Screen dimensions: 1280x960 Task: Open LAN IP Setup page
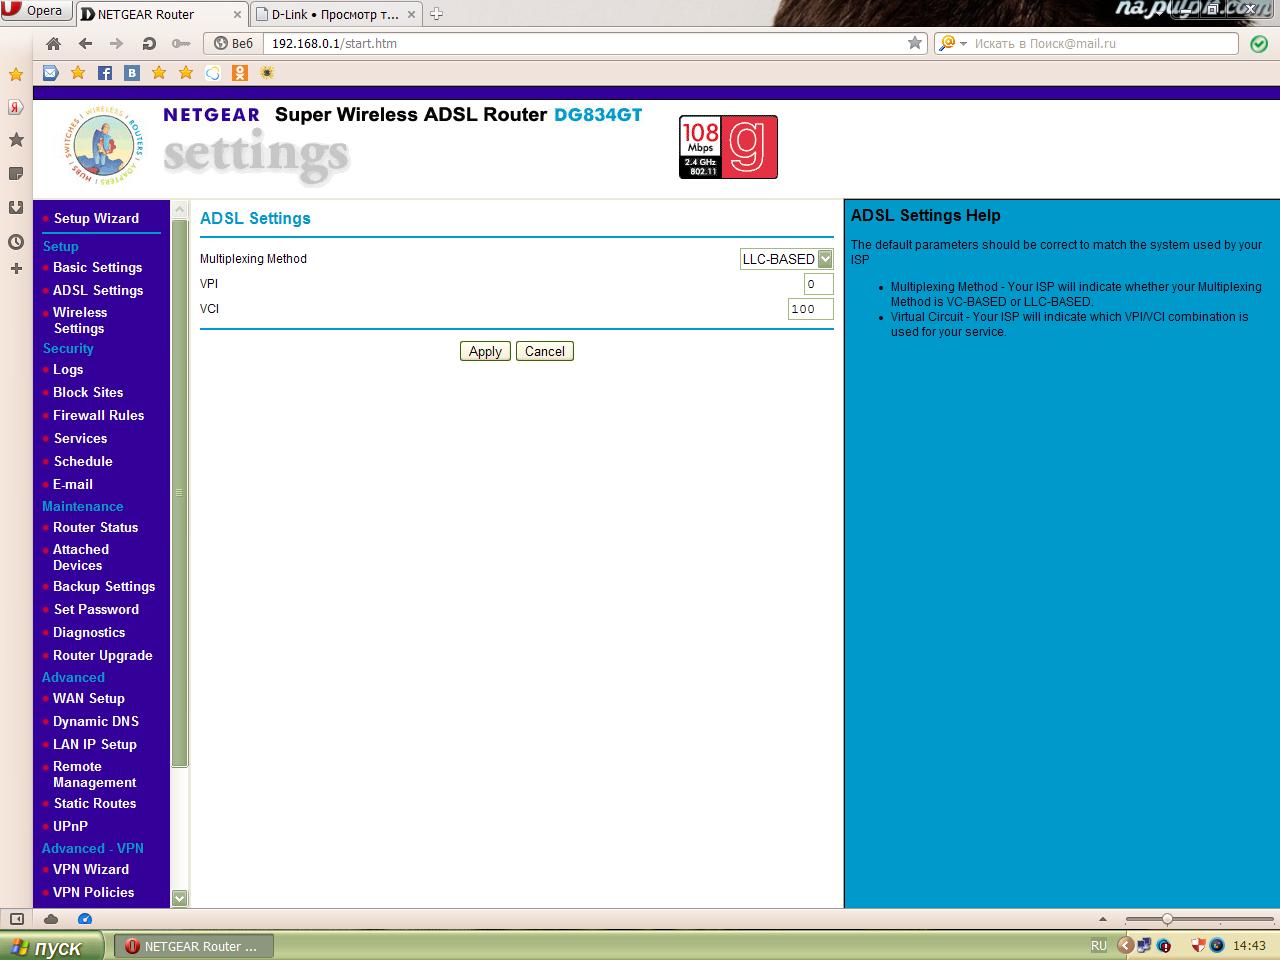95,744
